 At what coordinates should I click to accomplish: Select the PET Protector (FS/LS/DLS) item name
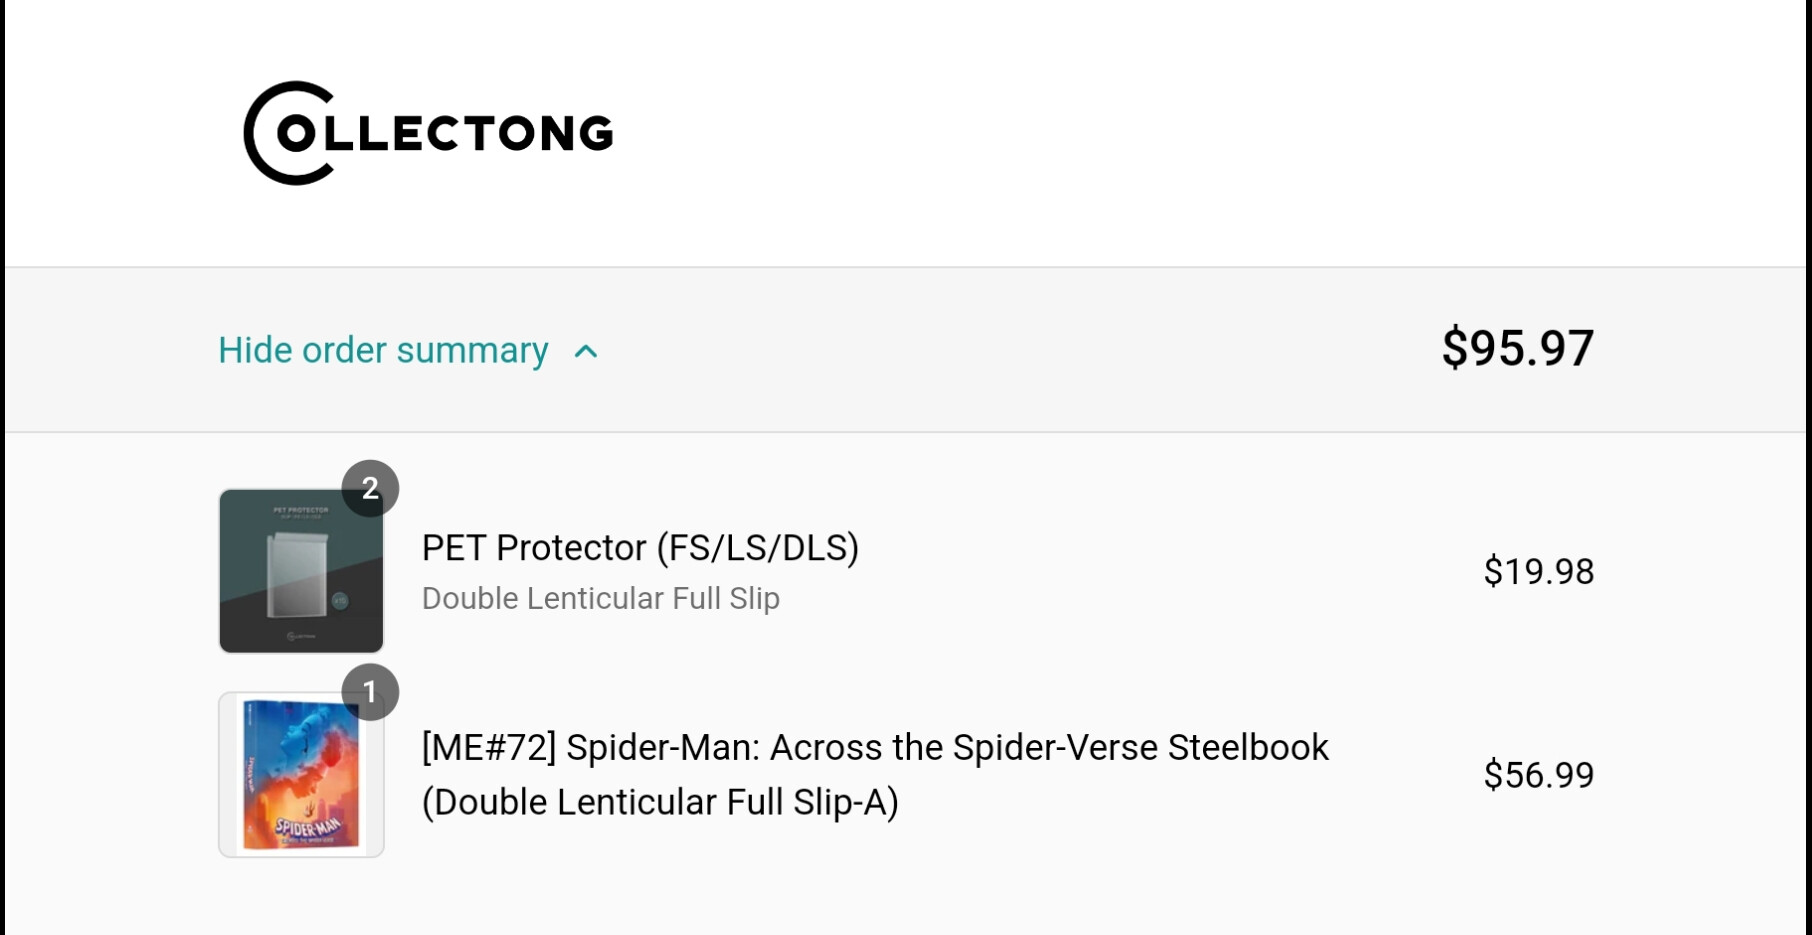click(x=640, y=548)
